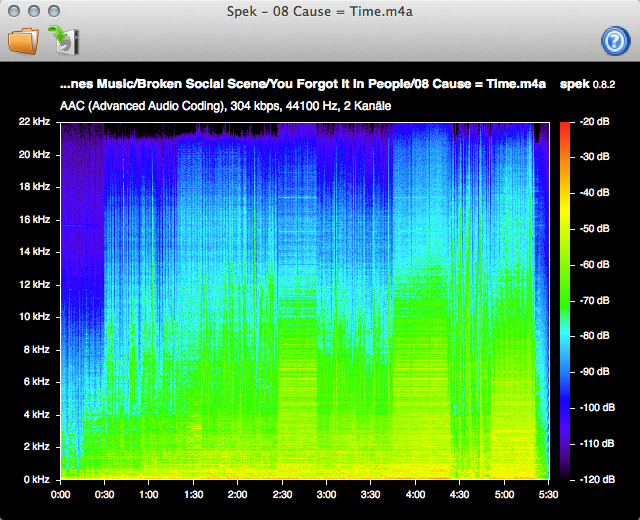Screen dimensions: 640x520
Task: Click the 2:00 time label
Action: [238, 495]
